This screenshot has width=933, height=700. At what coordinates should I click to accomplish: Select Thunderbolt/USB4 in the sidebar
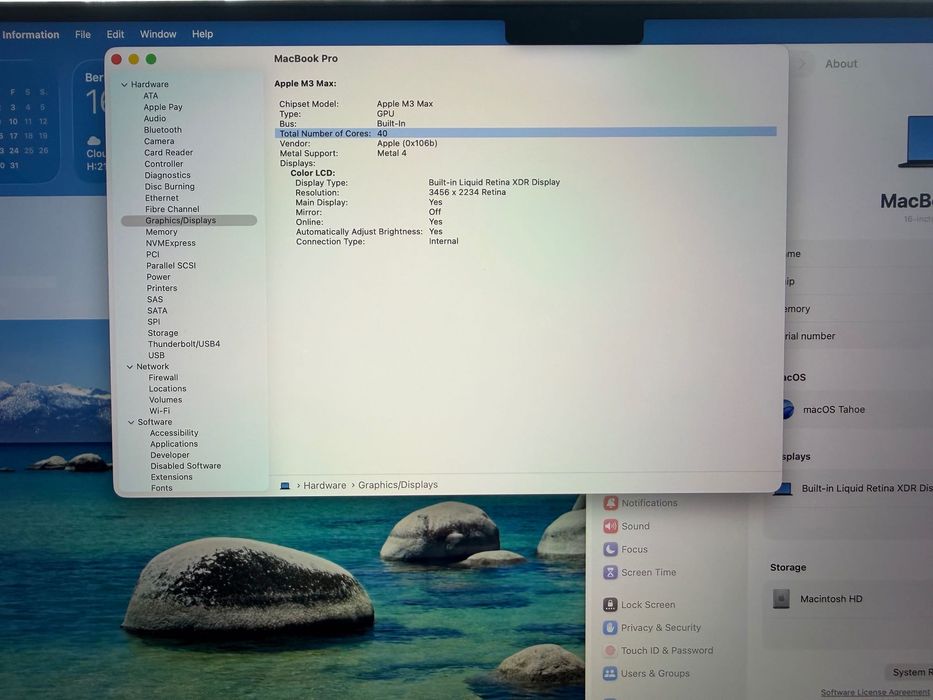coord(184,344)
